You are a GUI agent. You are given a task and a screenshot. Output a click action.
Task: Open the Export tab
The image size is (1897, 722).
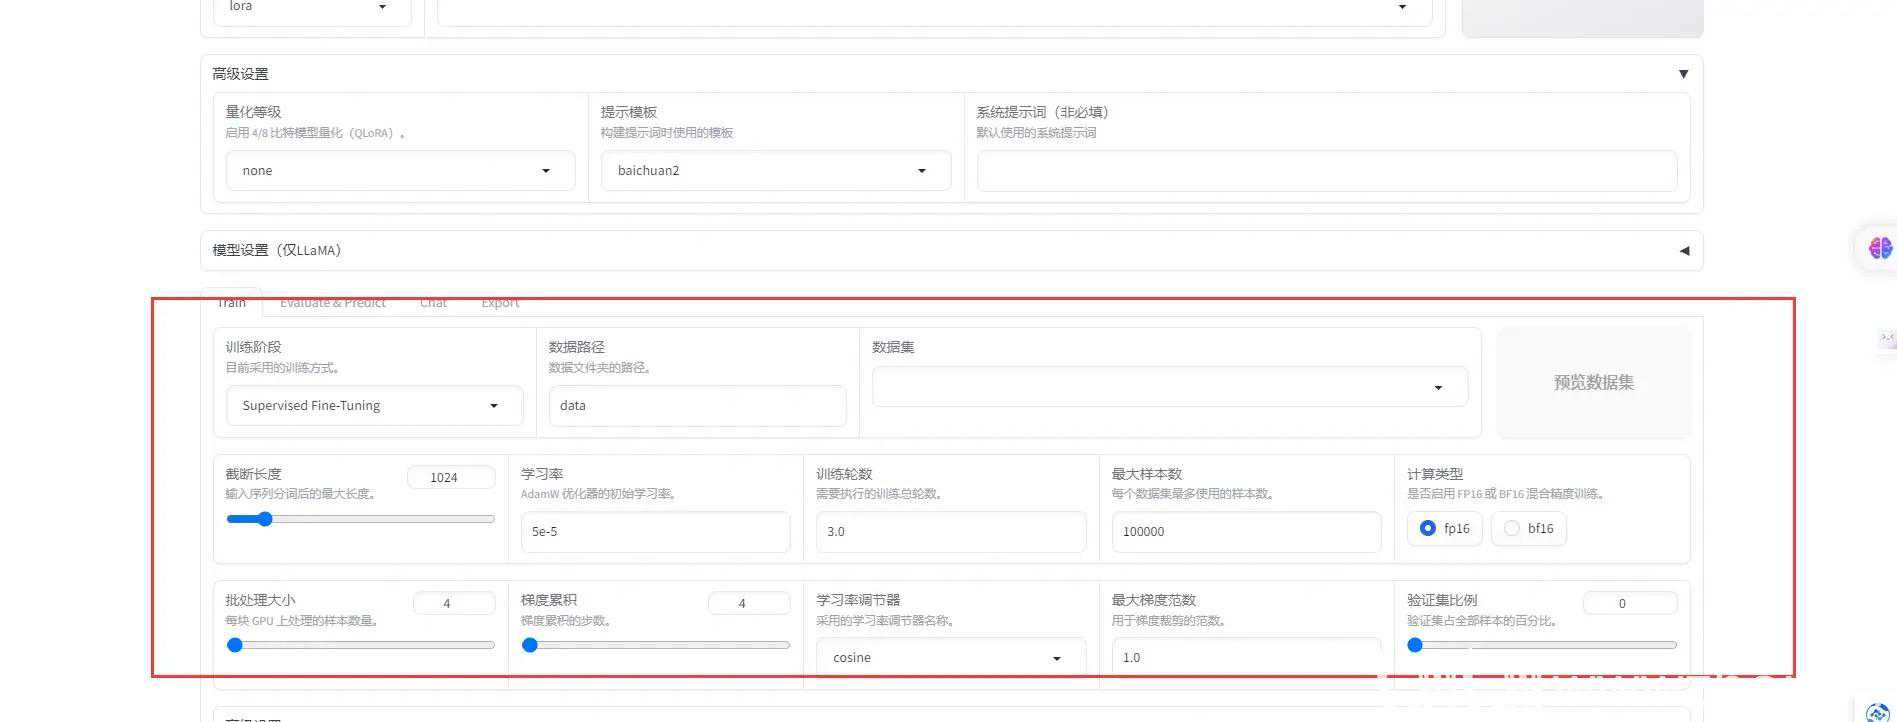[499, 303]
